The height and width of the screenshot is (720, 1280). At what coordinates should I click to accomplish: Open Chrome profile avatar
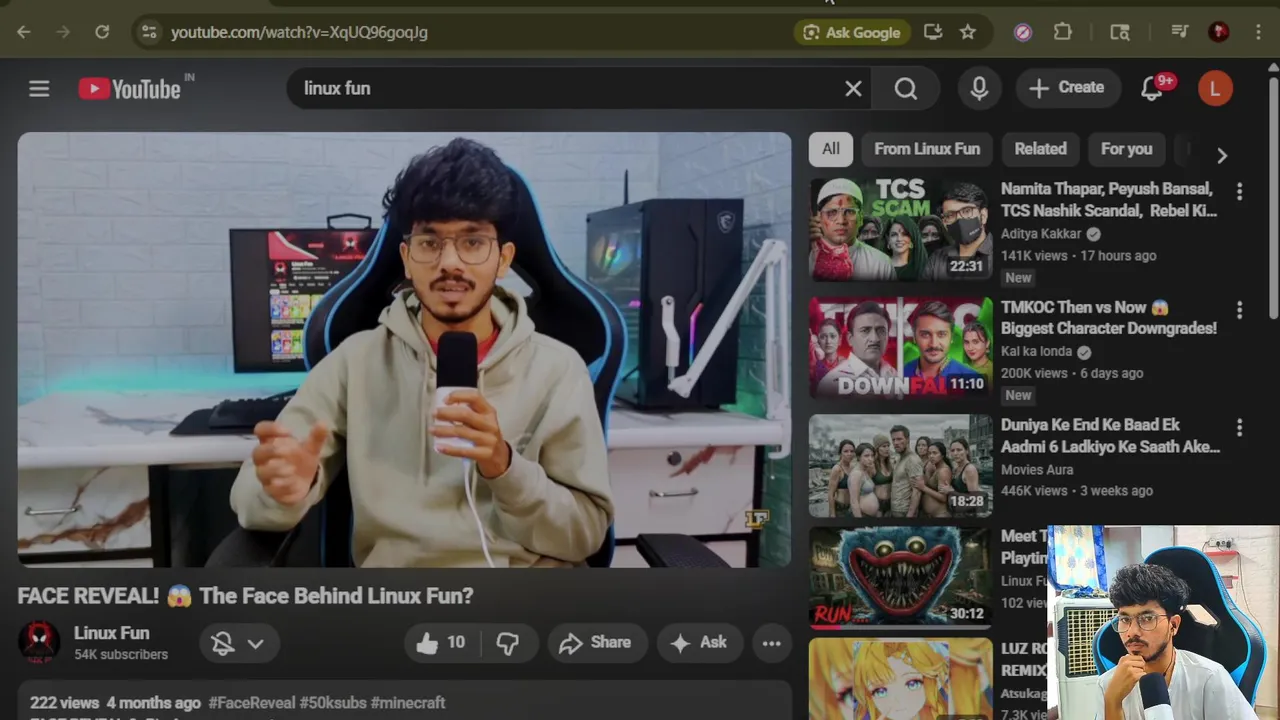click(1219, 32)
